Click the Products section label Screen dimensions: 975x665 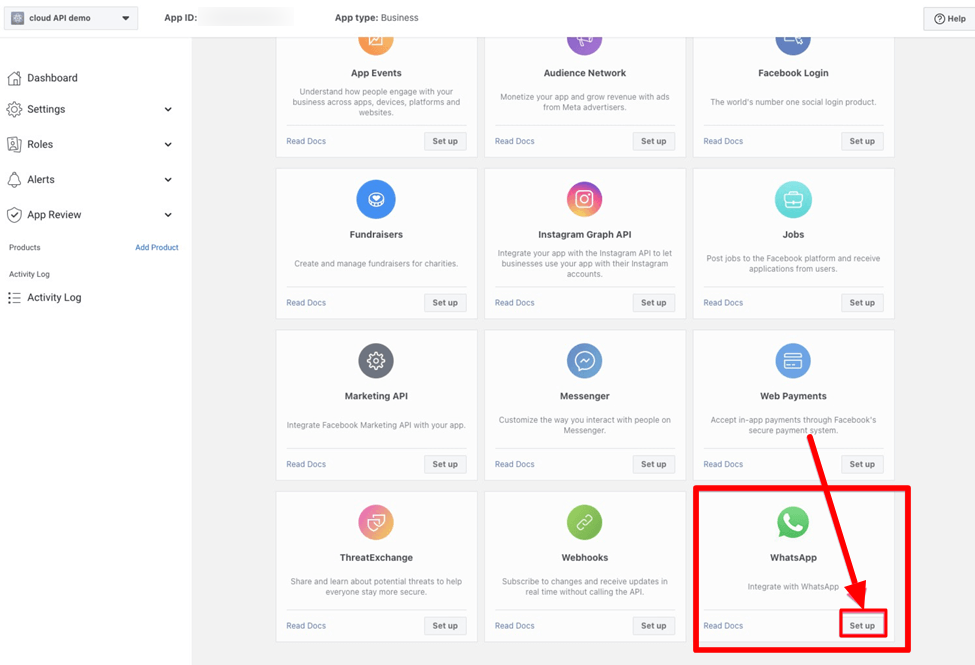point(25,248)
